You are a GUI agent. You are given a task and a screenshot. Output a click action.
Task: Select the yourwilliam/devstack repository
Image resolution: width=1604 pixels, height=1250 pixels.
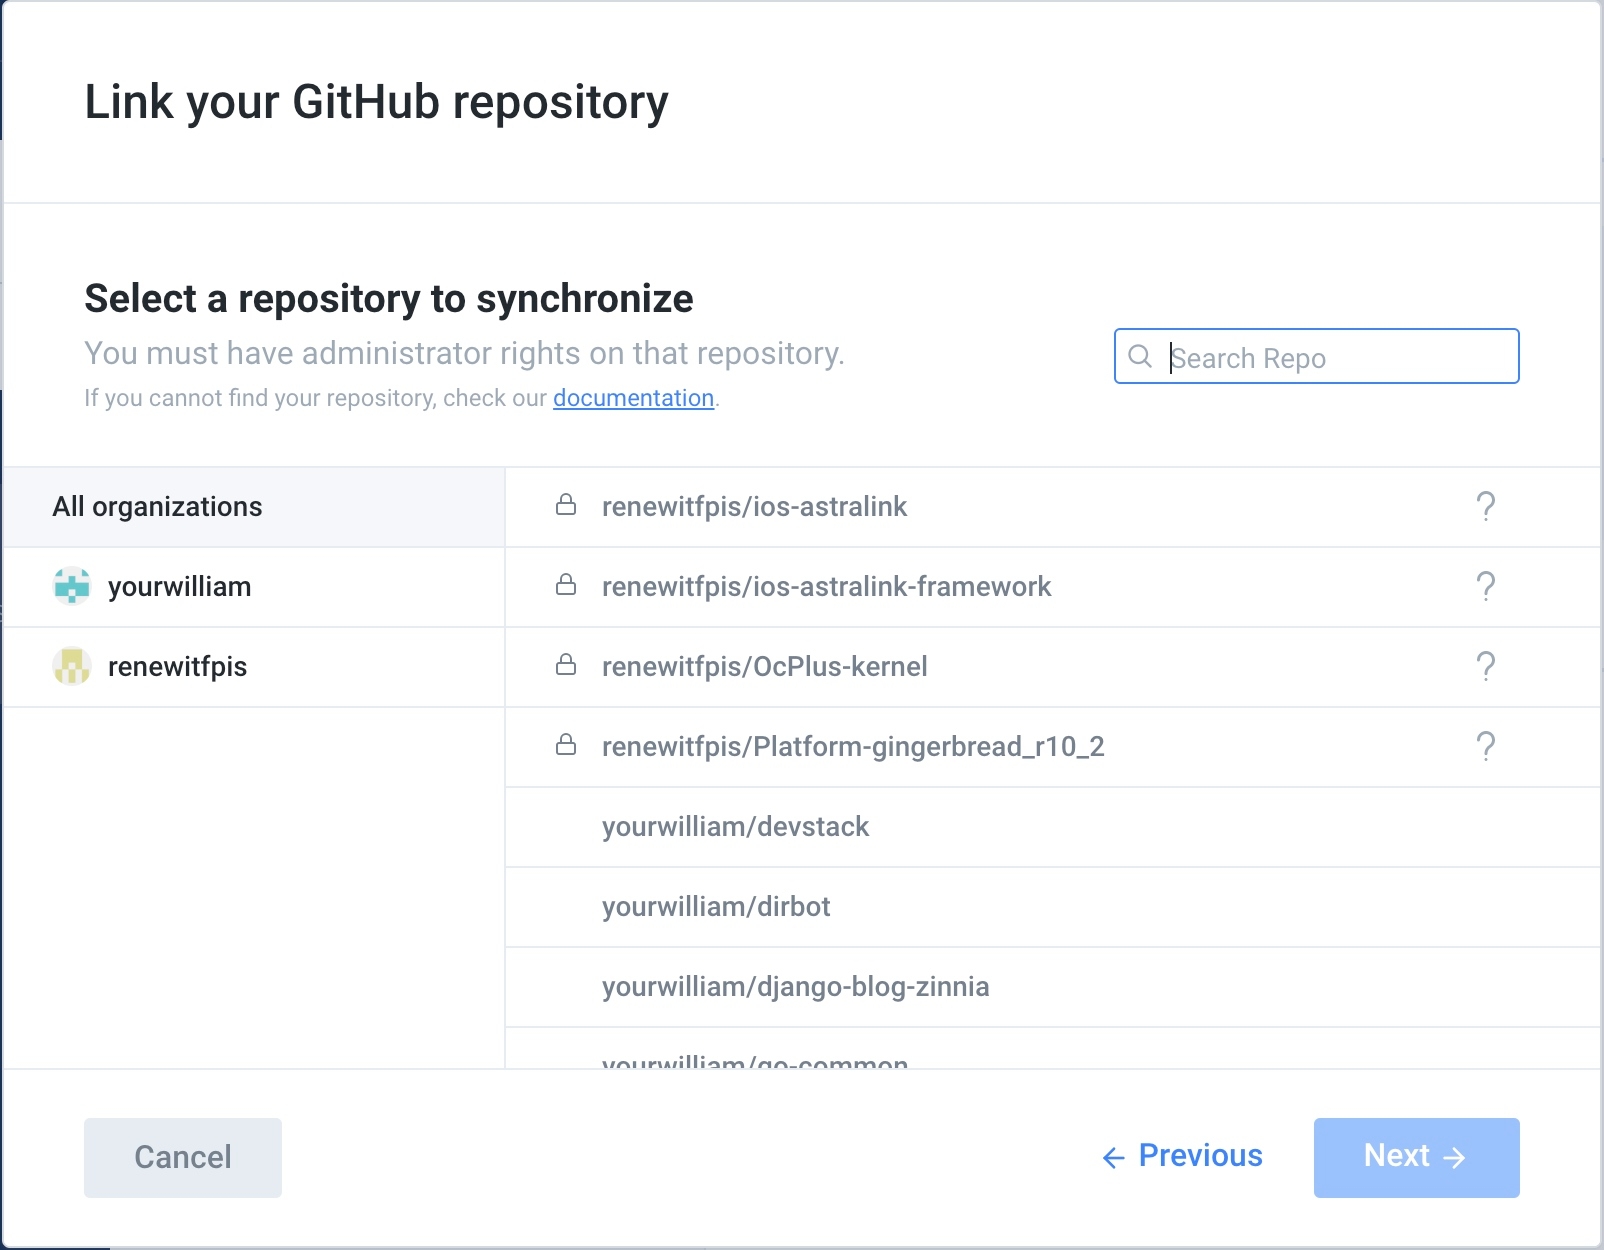[x=736, y=827]
